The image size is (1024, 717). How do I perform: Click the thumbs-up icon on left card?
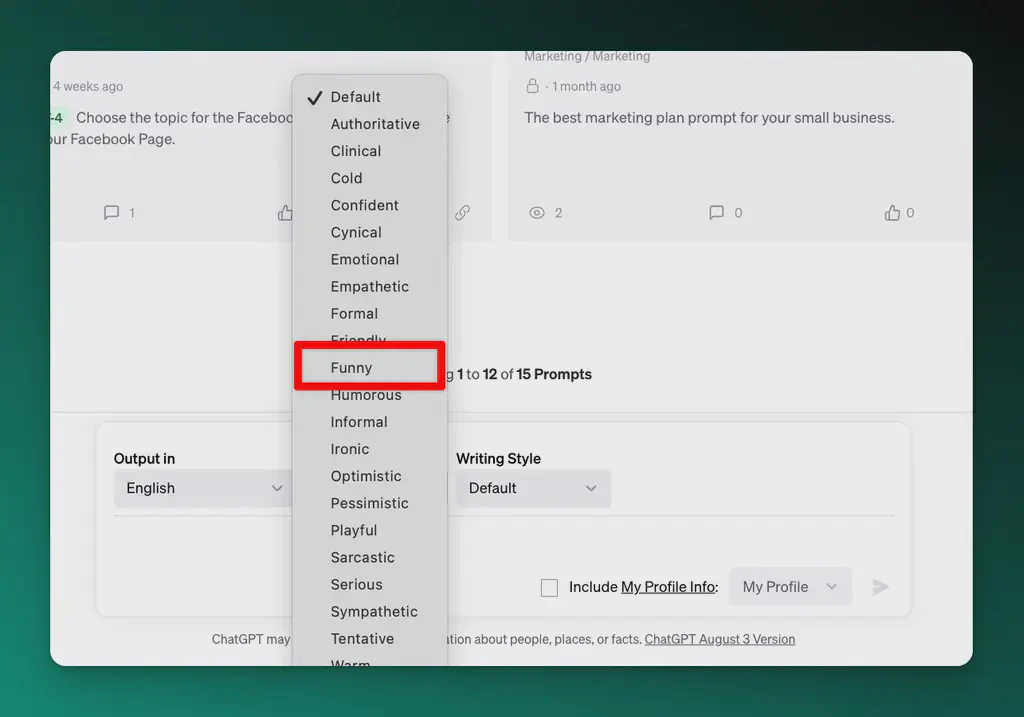285,213
